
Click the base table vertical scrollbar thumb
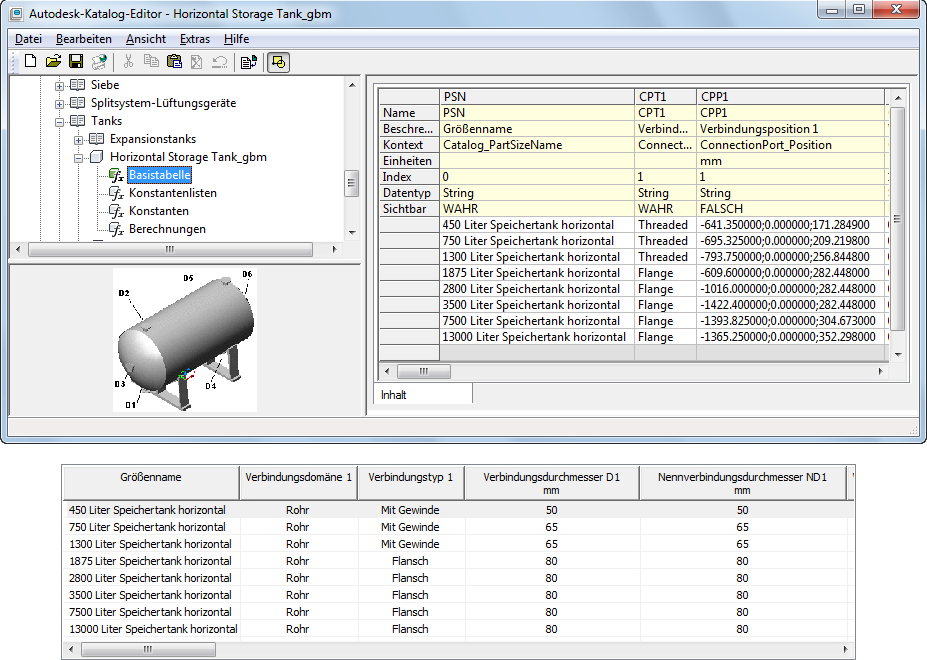click(897, 219)
